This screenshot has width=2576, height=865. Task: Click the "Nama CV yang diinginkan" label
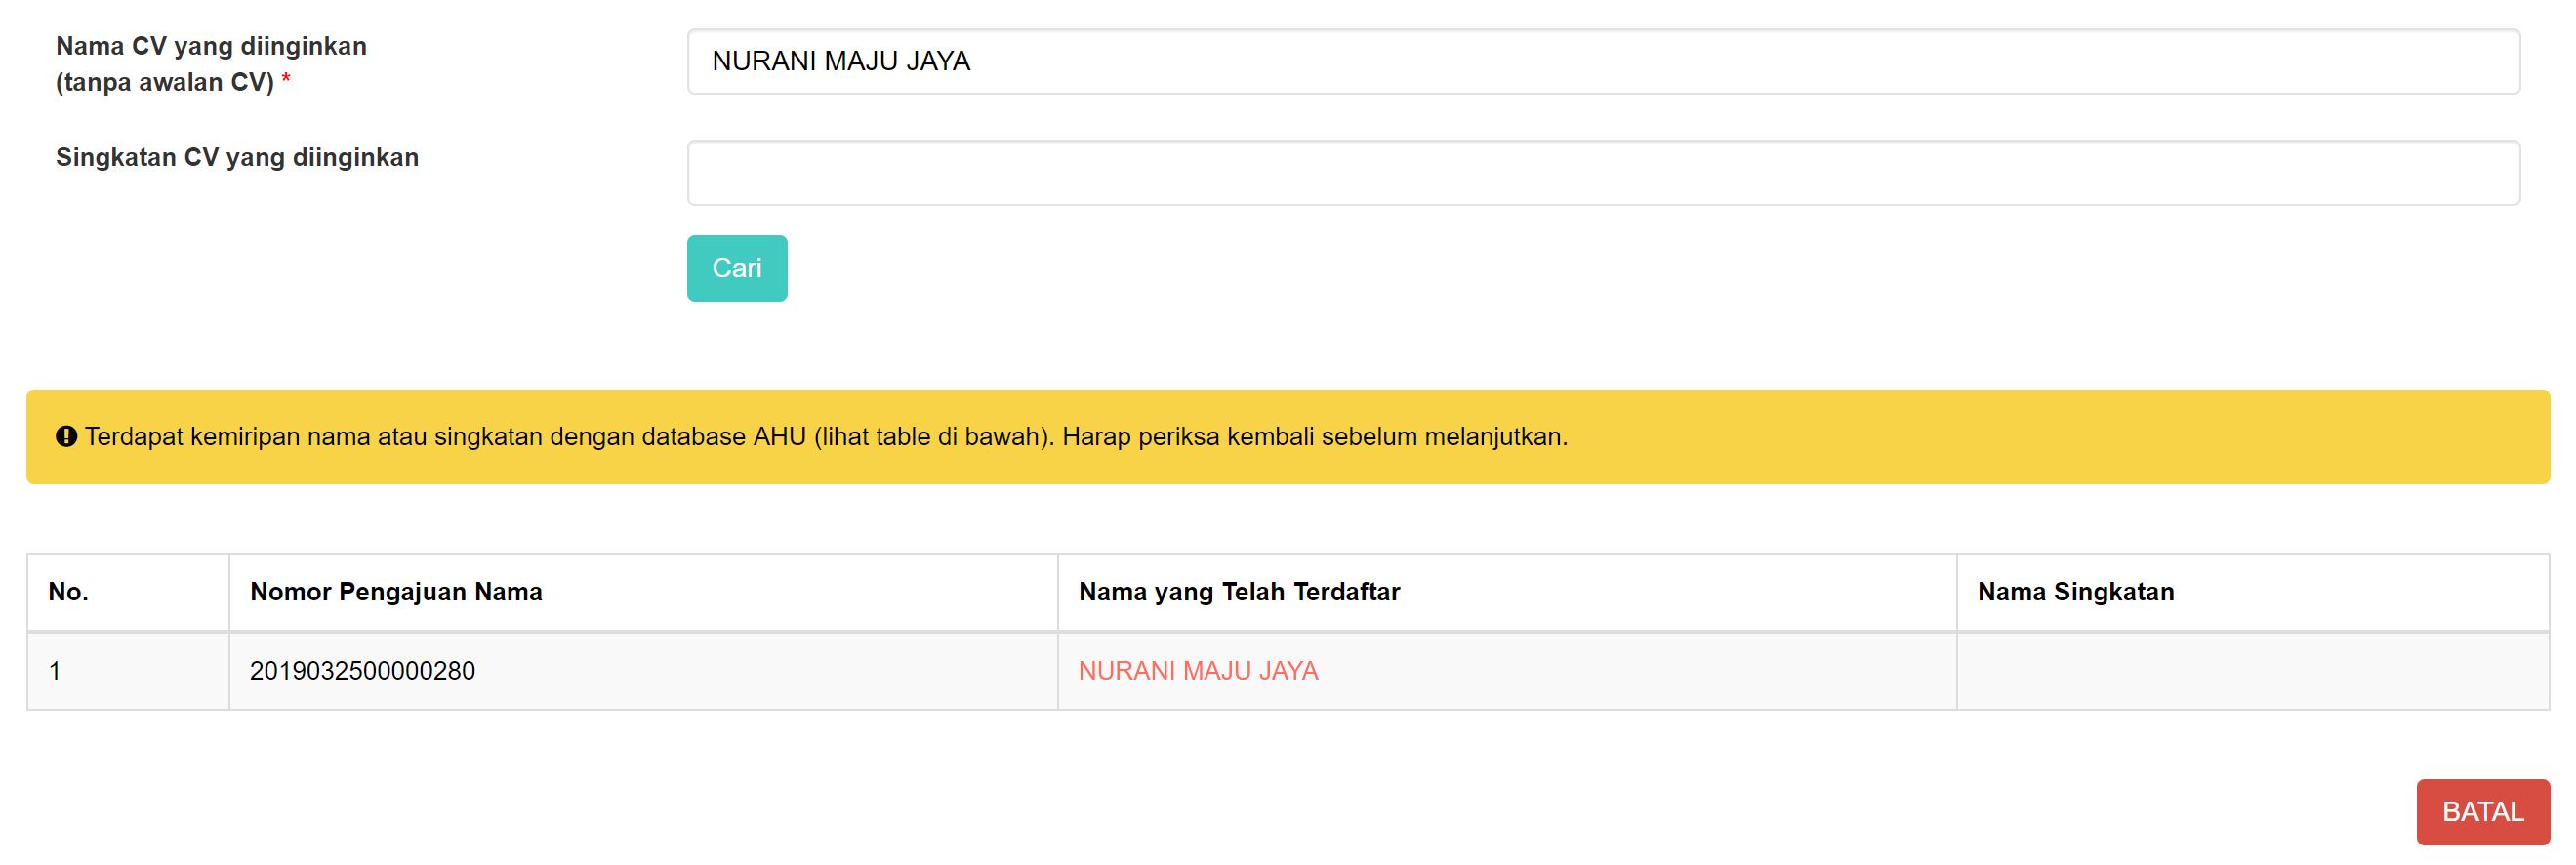pyautogui.click(x=211, y=46)
